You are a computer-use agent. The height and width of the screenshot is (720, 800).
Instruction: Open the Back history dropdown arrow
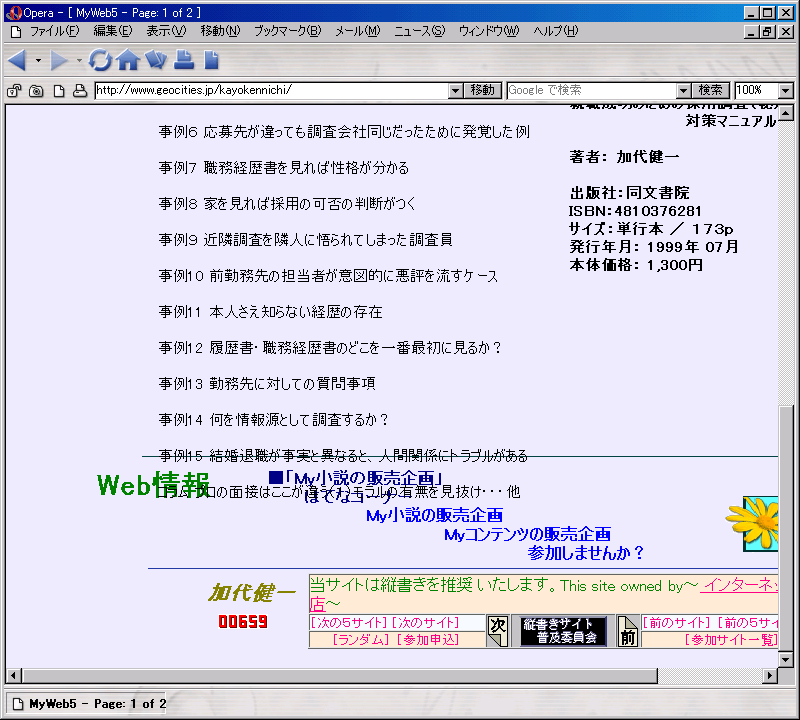pos(38,60)
